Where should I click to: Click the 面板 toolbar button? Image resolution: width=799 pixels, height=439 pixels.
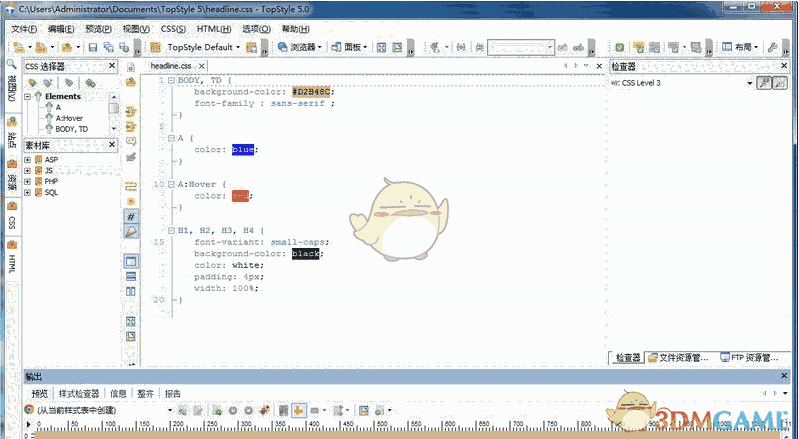coord(354,47)
